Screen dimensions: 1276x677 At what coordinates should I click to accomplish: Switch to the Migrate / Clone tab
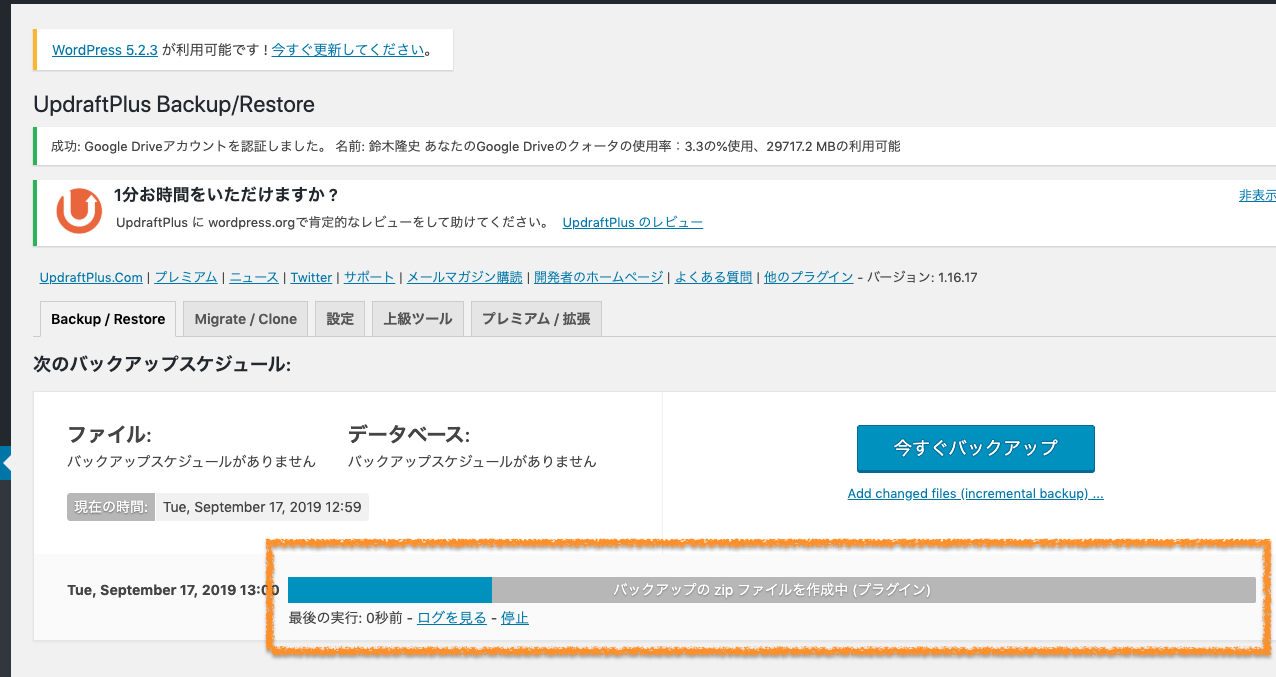point(246,319)
